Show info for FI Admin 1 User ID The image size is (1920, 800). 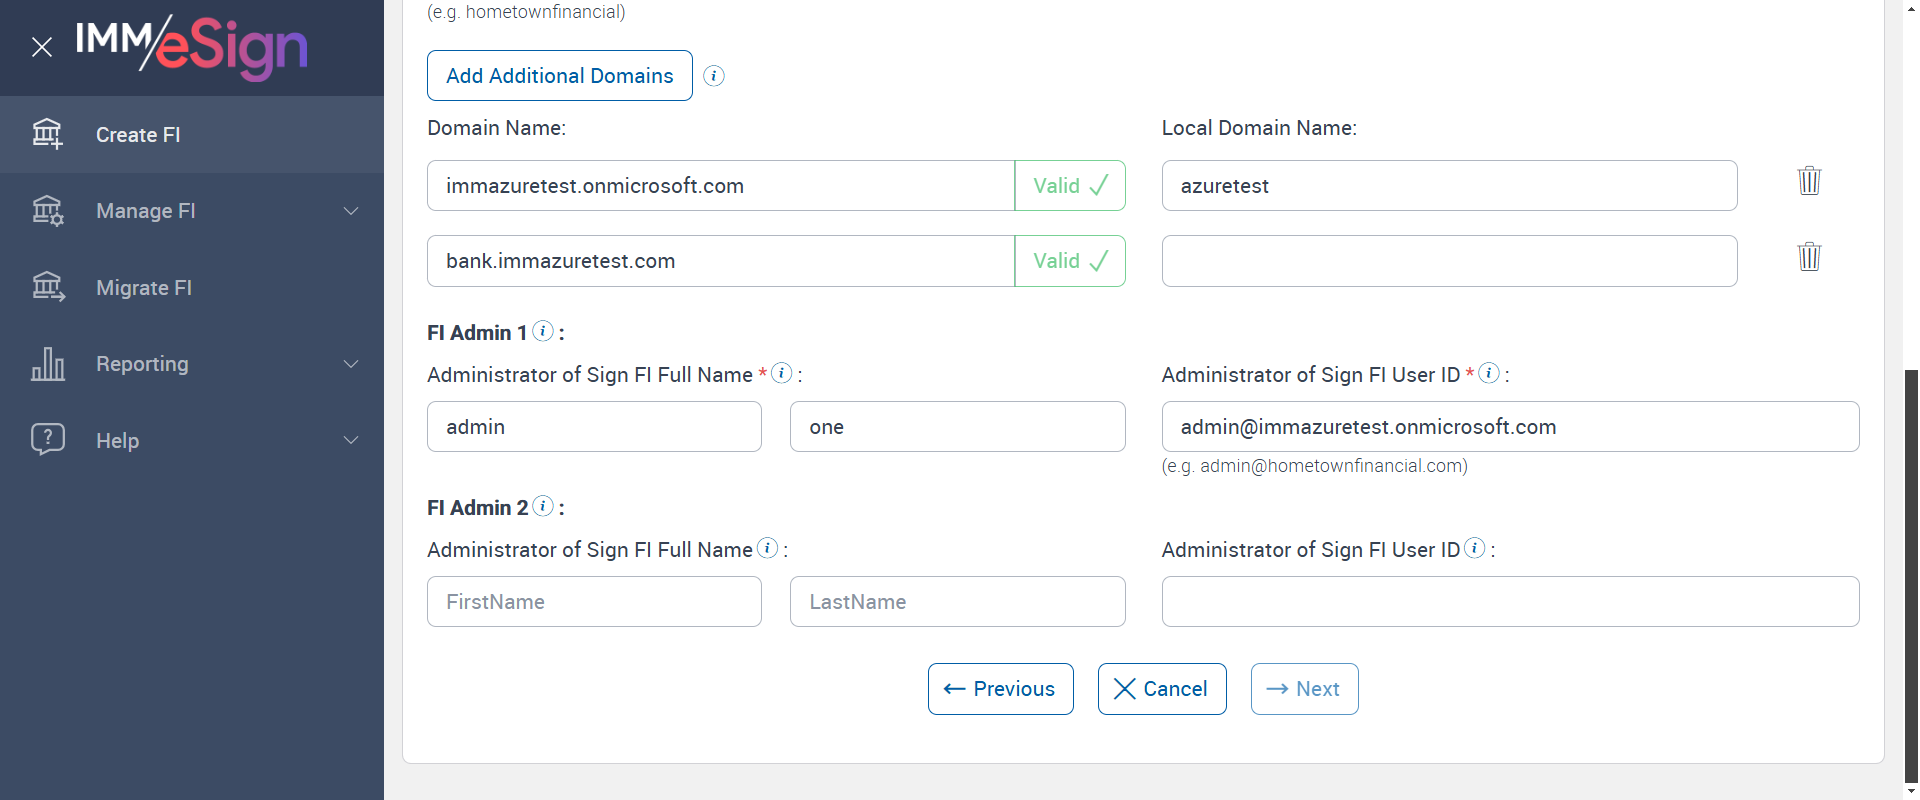point(1489,373)
